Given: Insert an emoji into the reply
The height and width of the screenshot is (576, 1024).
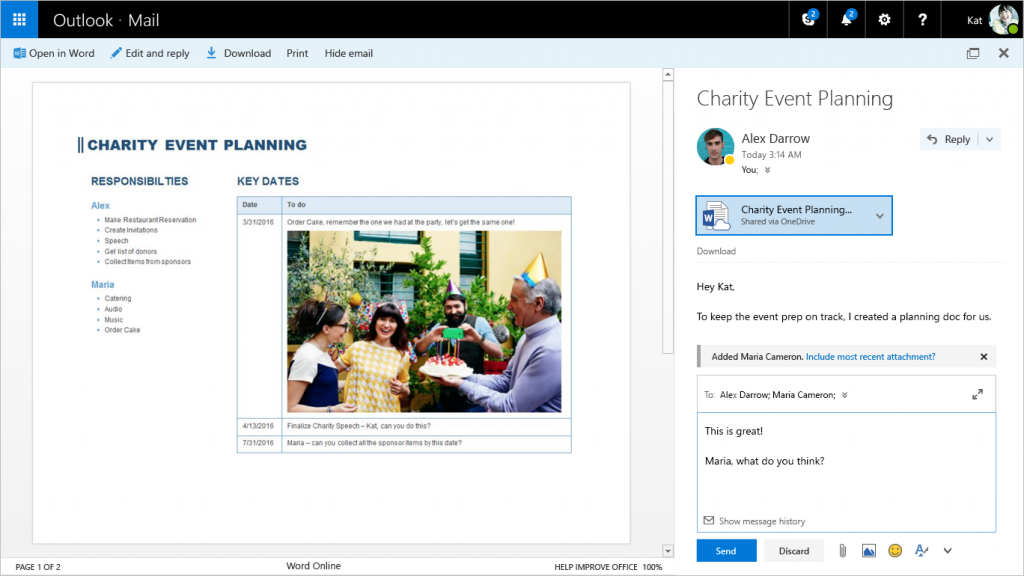Looking at the screenshot, I should click(895, 550).
